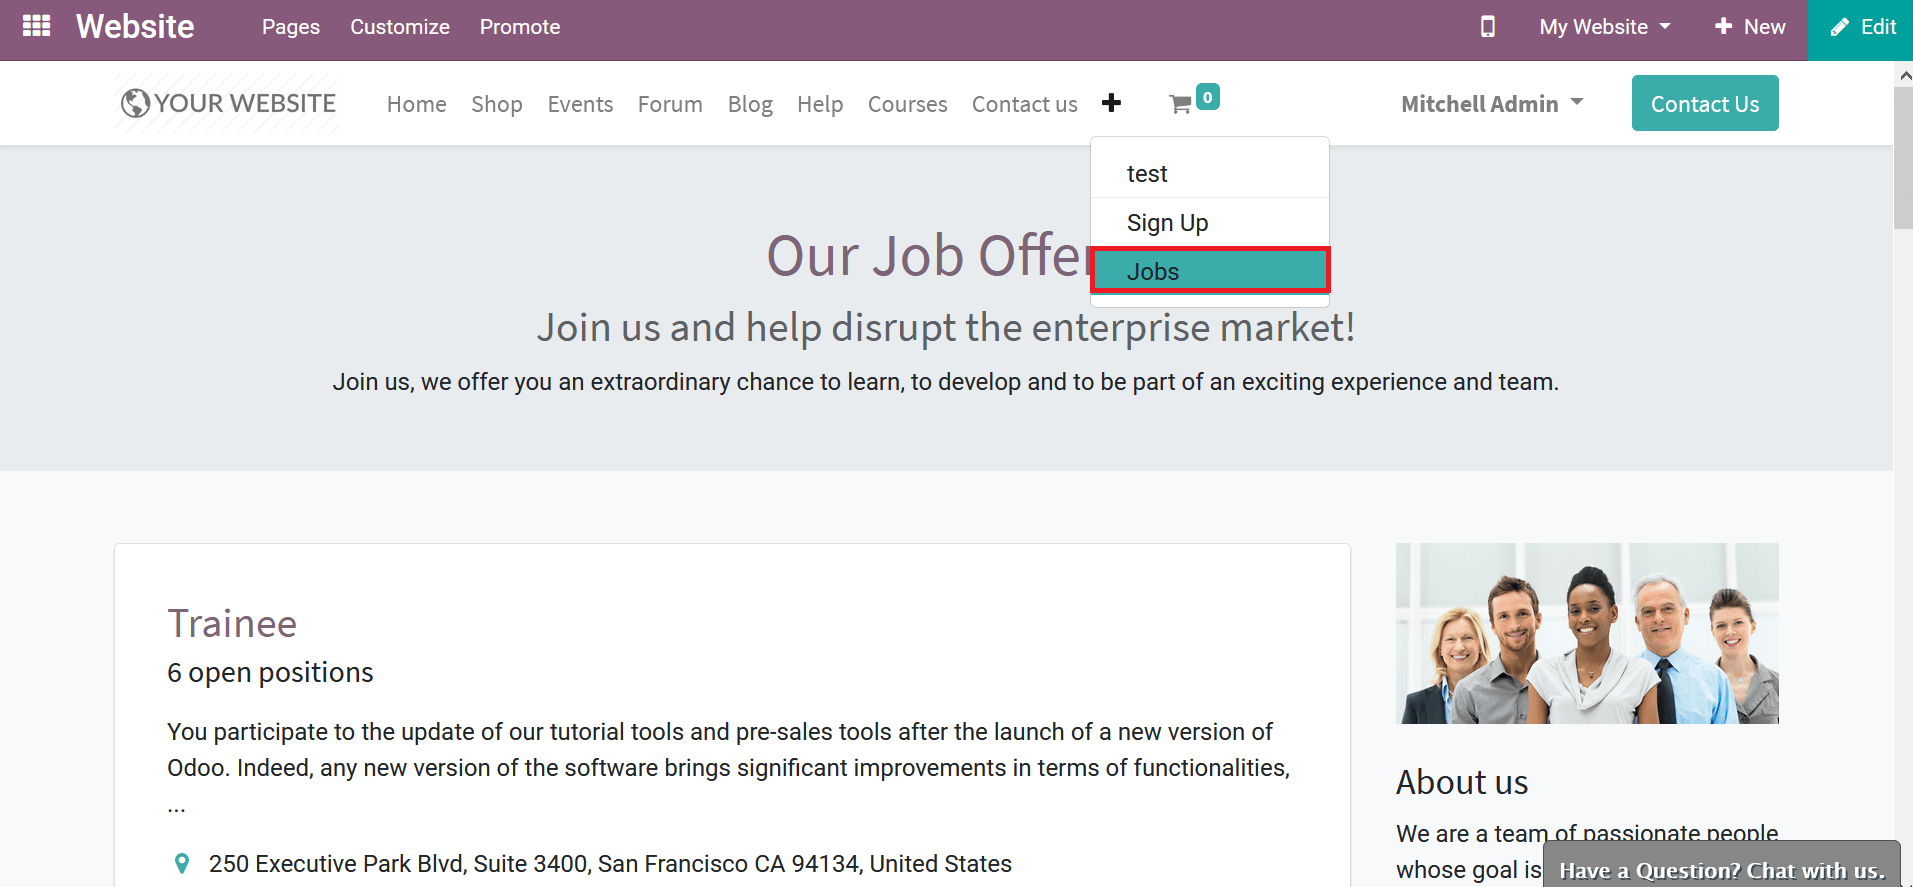Open the Promote menu
The width and height of the screenshot is (1913, 887).
tap(519, 27)
